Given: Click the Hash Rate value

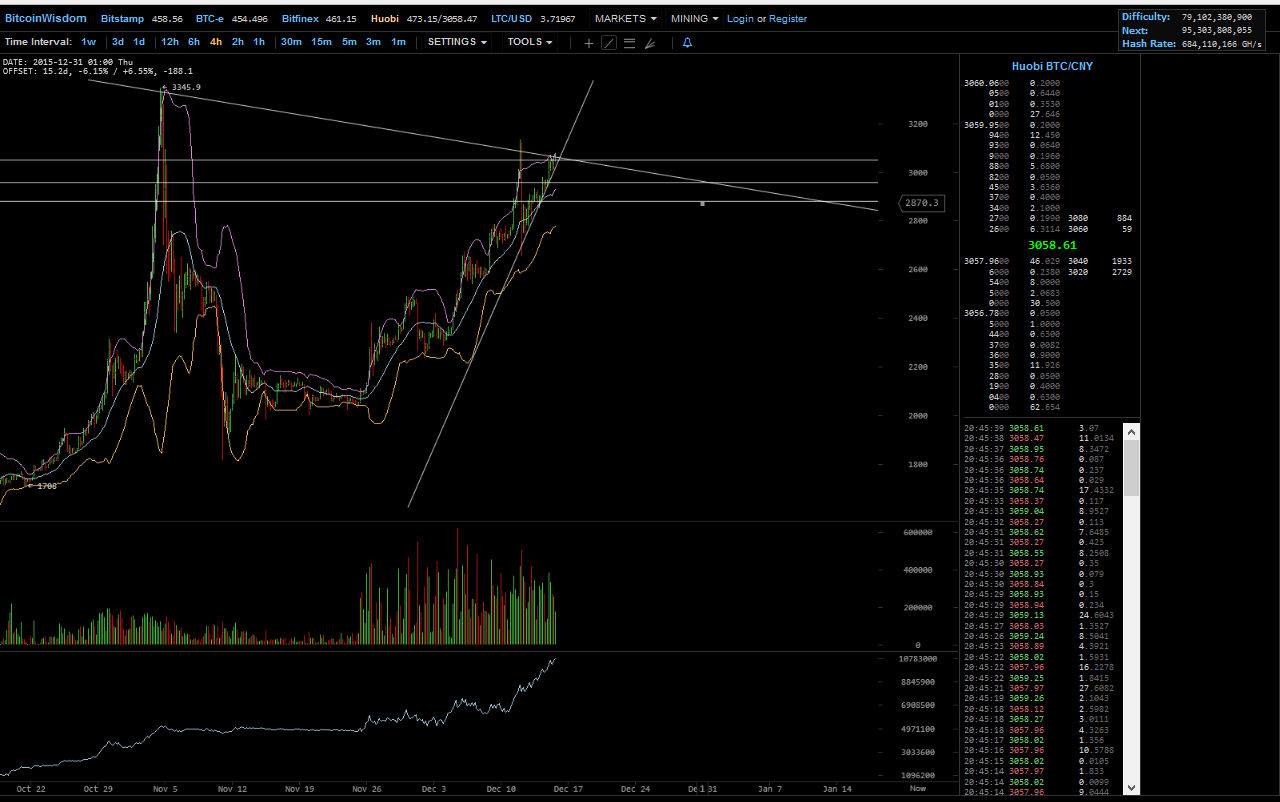Looking at the screenshot, I should [1222, 44].
